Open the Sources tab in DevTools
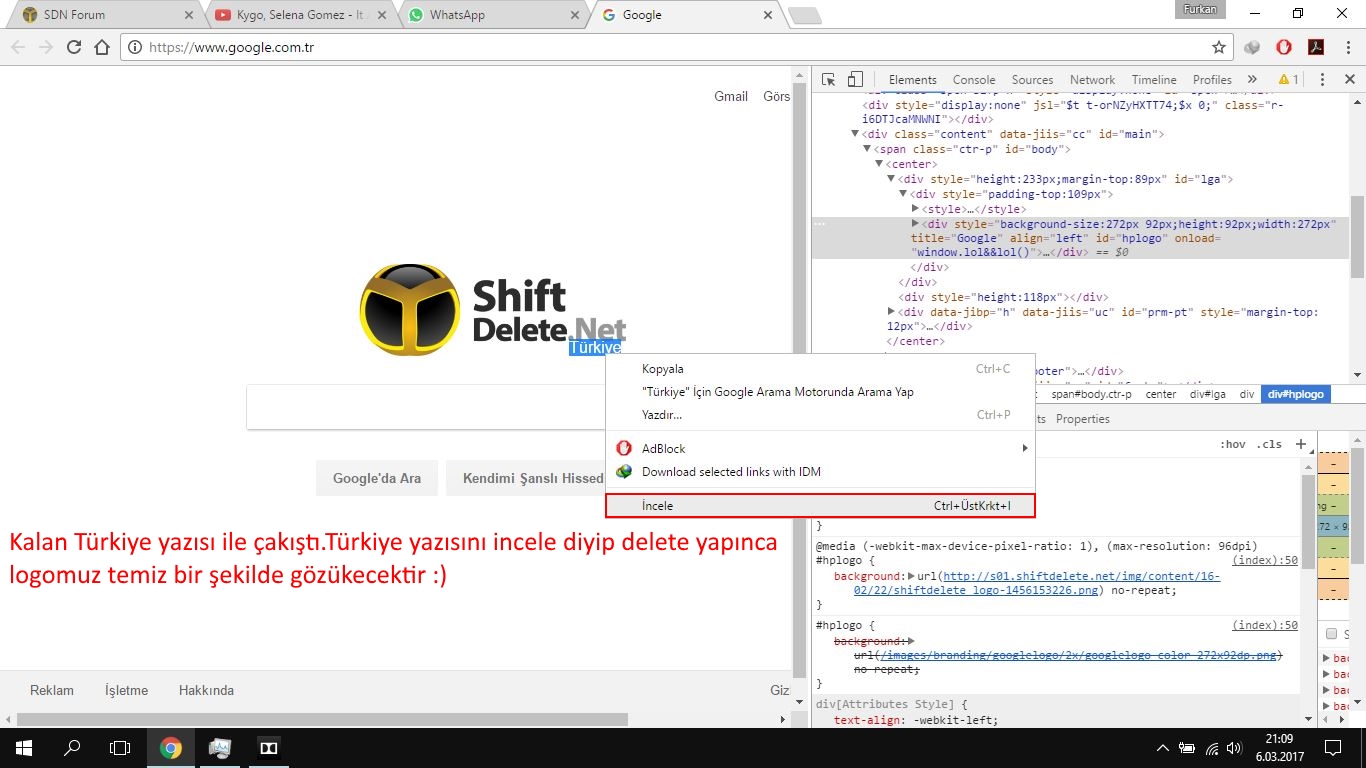Screen dimensions: 1366x768 click(1032, 80)
